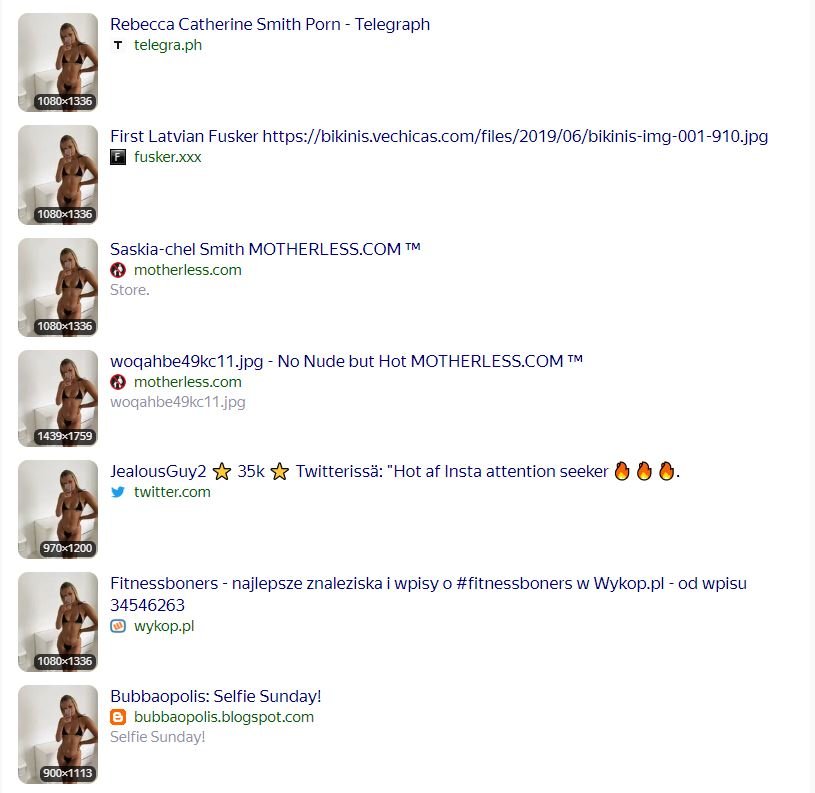
Task: Open the JealousGuy2 Twitter result title
Action: (395, 471)
